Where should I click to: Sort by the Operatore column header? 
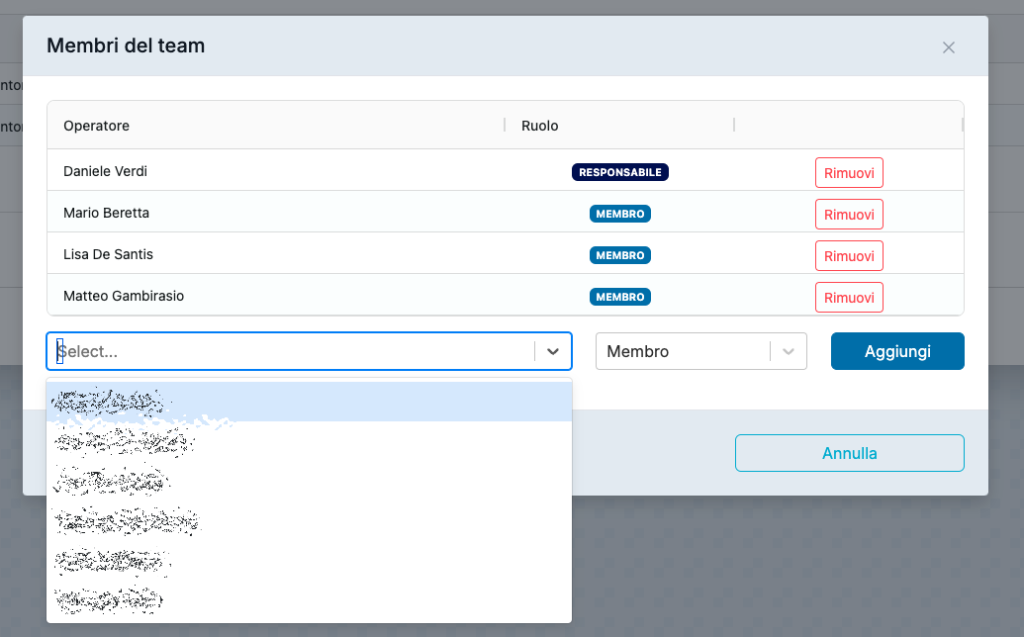[x=97, y=126]
